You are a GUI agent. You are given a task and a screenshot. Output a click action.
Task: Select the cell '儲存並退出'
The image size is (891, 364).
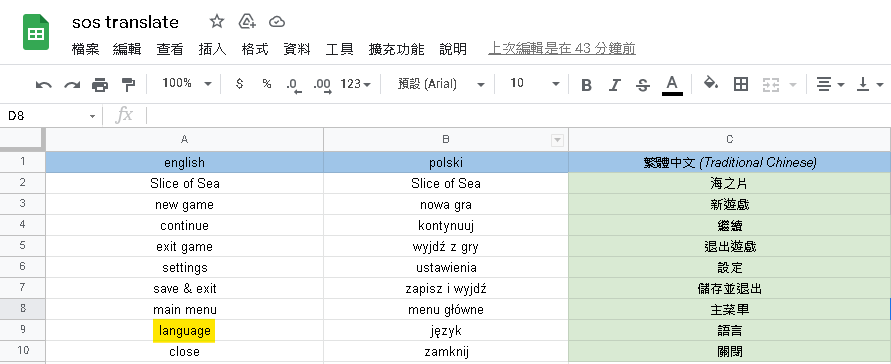(x=730, y=288)
